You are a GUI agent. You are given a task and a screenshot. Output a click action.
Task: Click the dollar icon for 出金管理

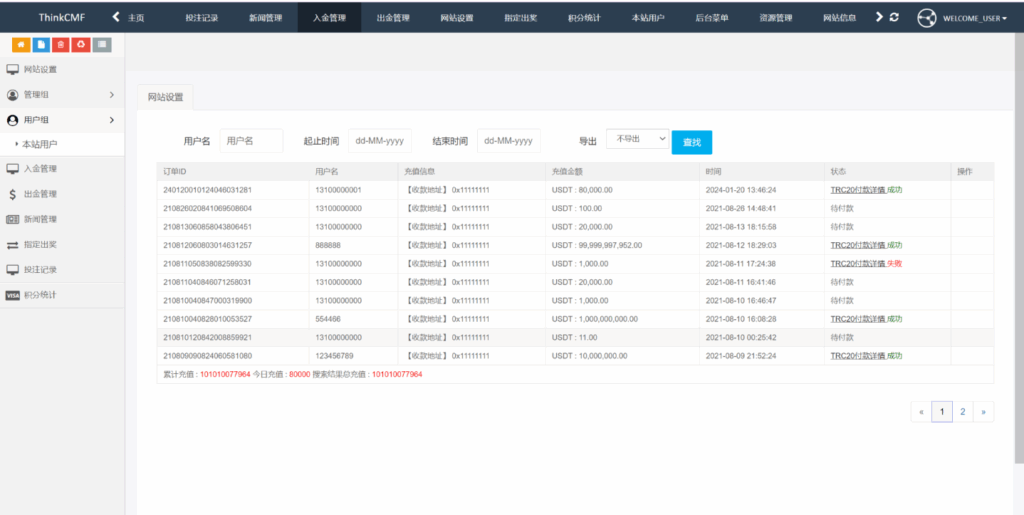pyautogui.click(x=13, y=194)
